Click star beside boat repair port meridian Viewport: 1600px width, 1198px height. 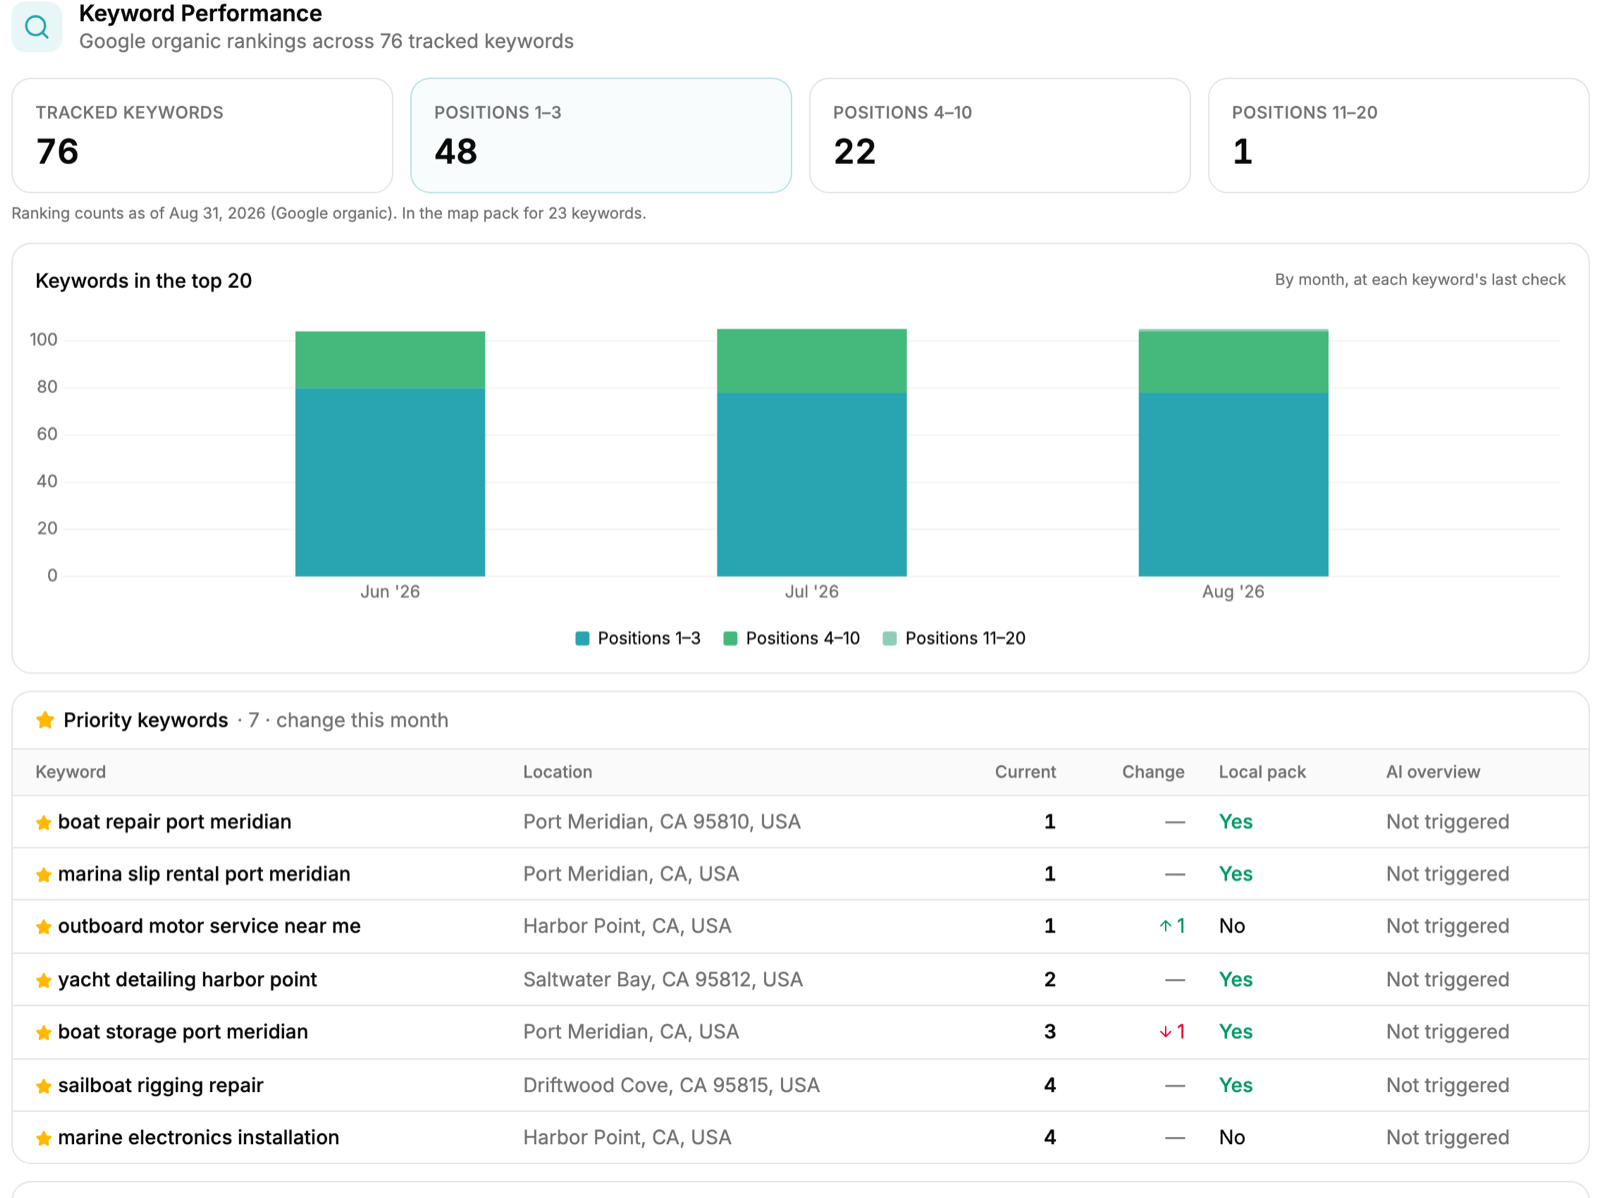coord(44,823)
